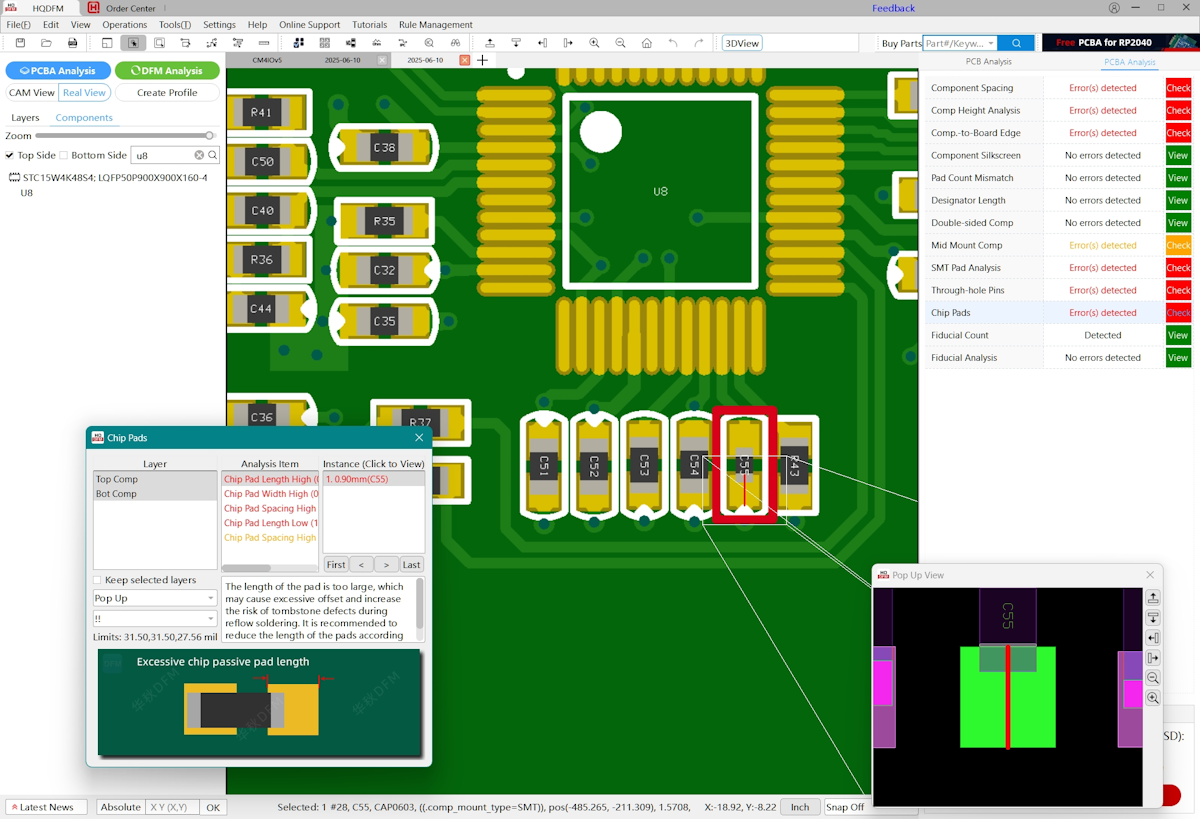This screenshot has height=819, width=1200.
Task: Select the Zoom In tool on the toolbar
Action: pyautogui.click(x=594, y=43)
